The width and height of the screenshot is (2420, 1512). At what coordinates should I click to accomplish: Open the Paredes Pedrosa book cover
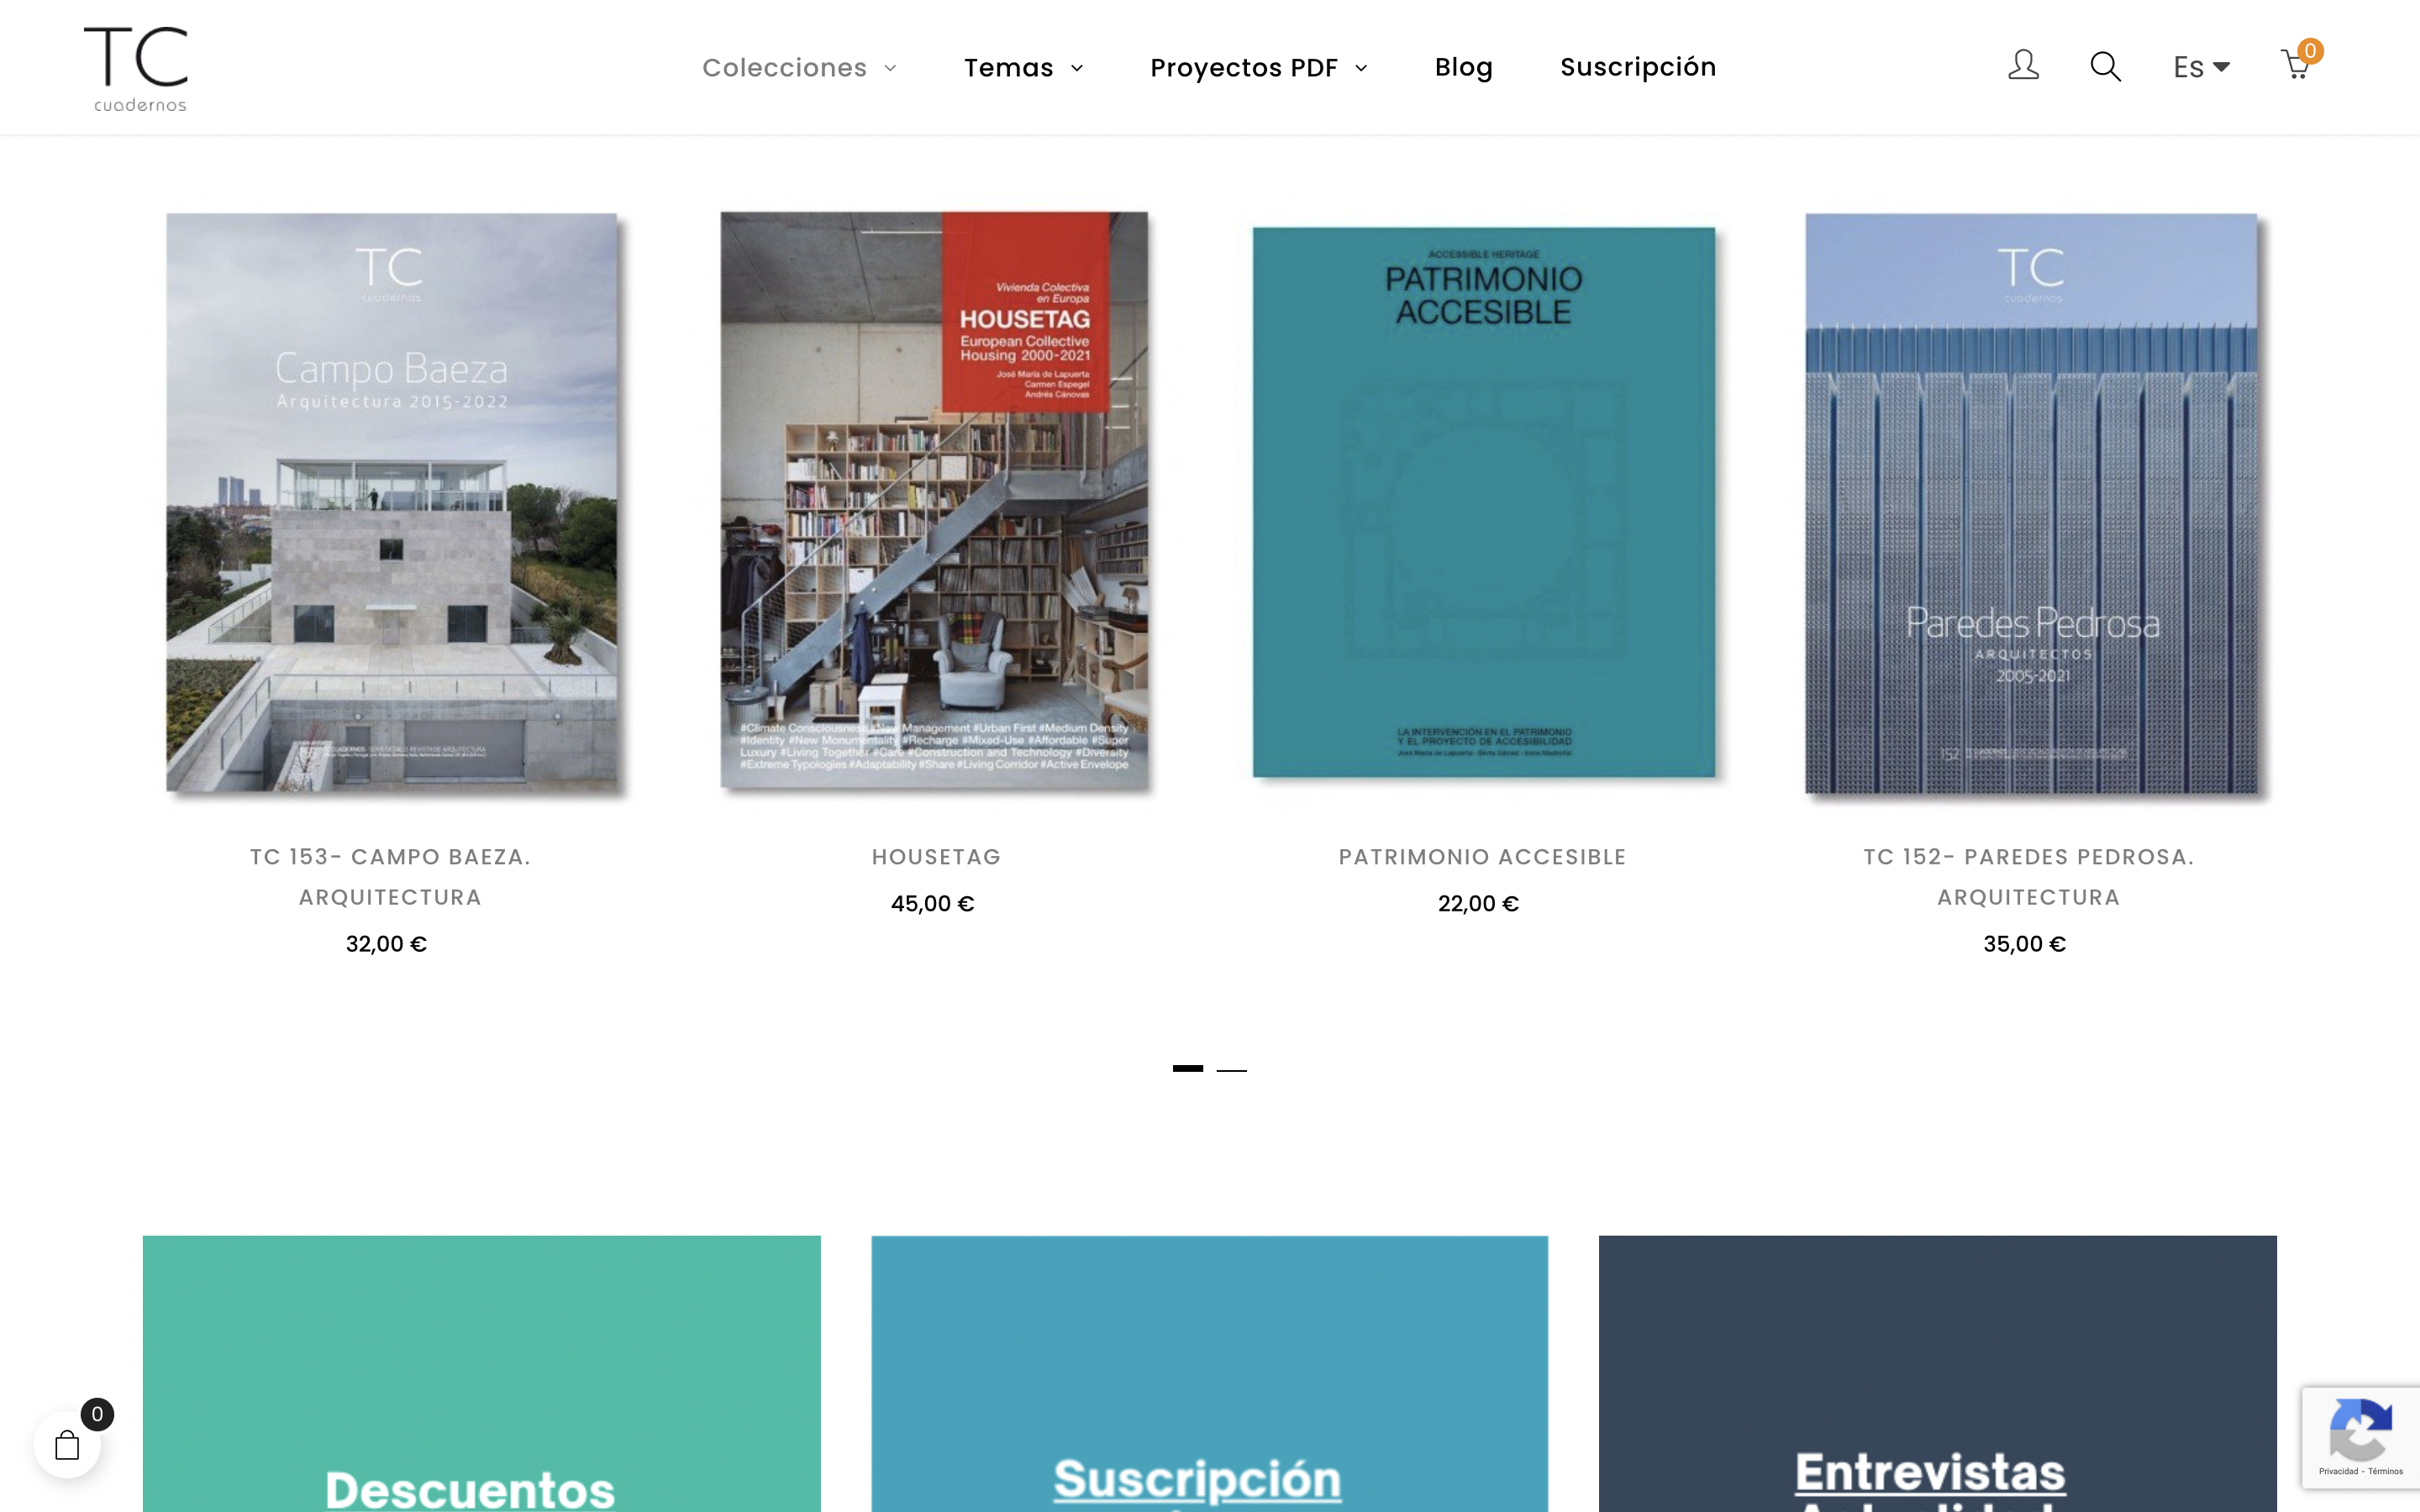[x=2031, y=502]
